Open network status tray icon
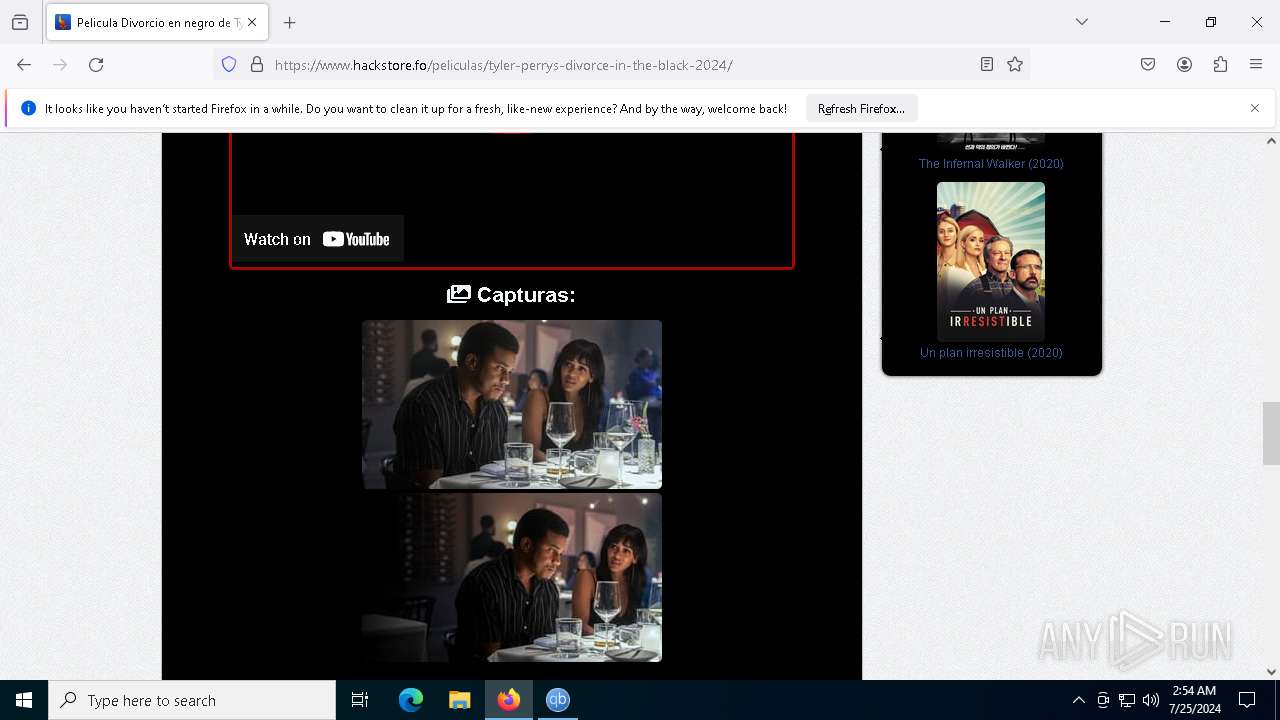The height and width of the screenshot is (720, 1280). (1127, 700)
